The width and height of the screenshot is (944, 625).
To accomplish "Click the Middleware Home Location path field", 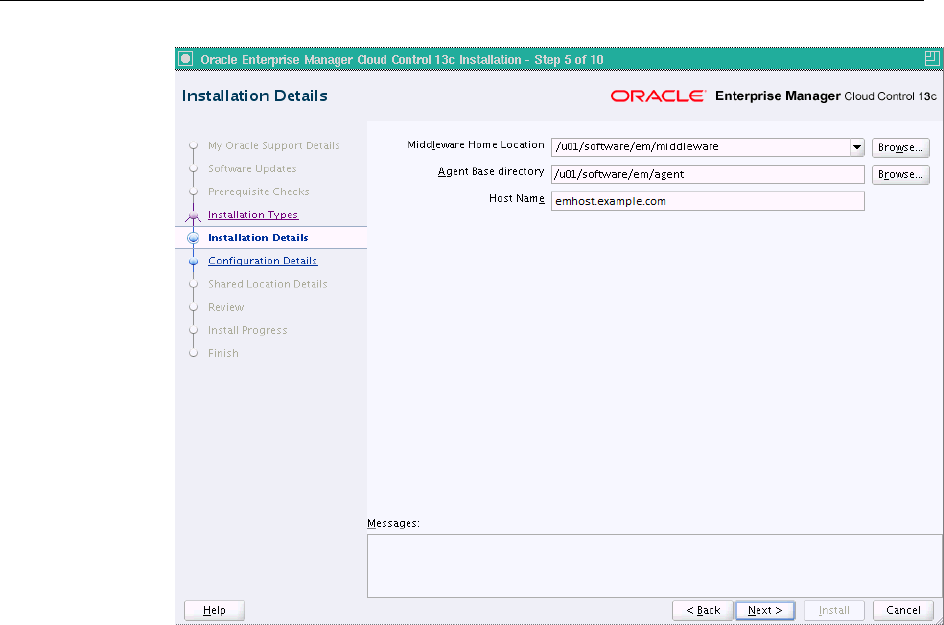I will [700, 147].
